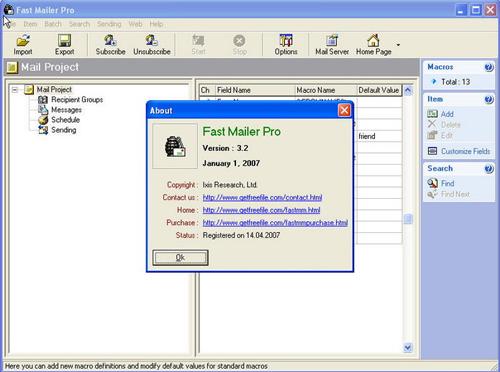Open the Search menu

[79, 24]
